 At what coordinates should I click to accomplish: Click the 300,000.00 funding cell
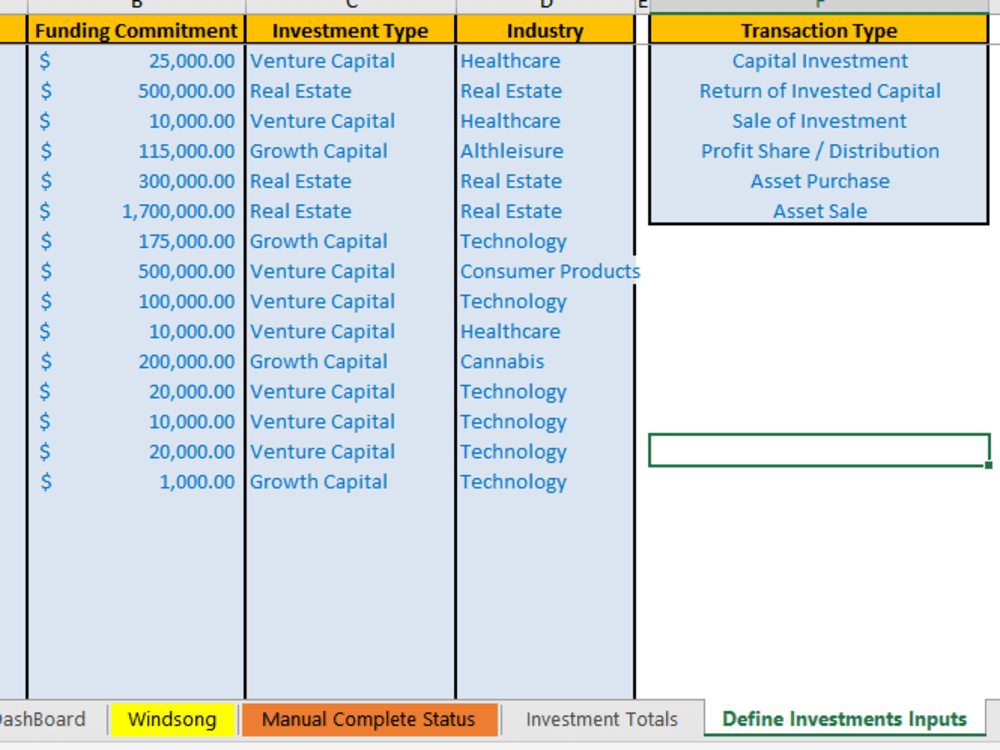(136, 181)
